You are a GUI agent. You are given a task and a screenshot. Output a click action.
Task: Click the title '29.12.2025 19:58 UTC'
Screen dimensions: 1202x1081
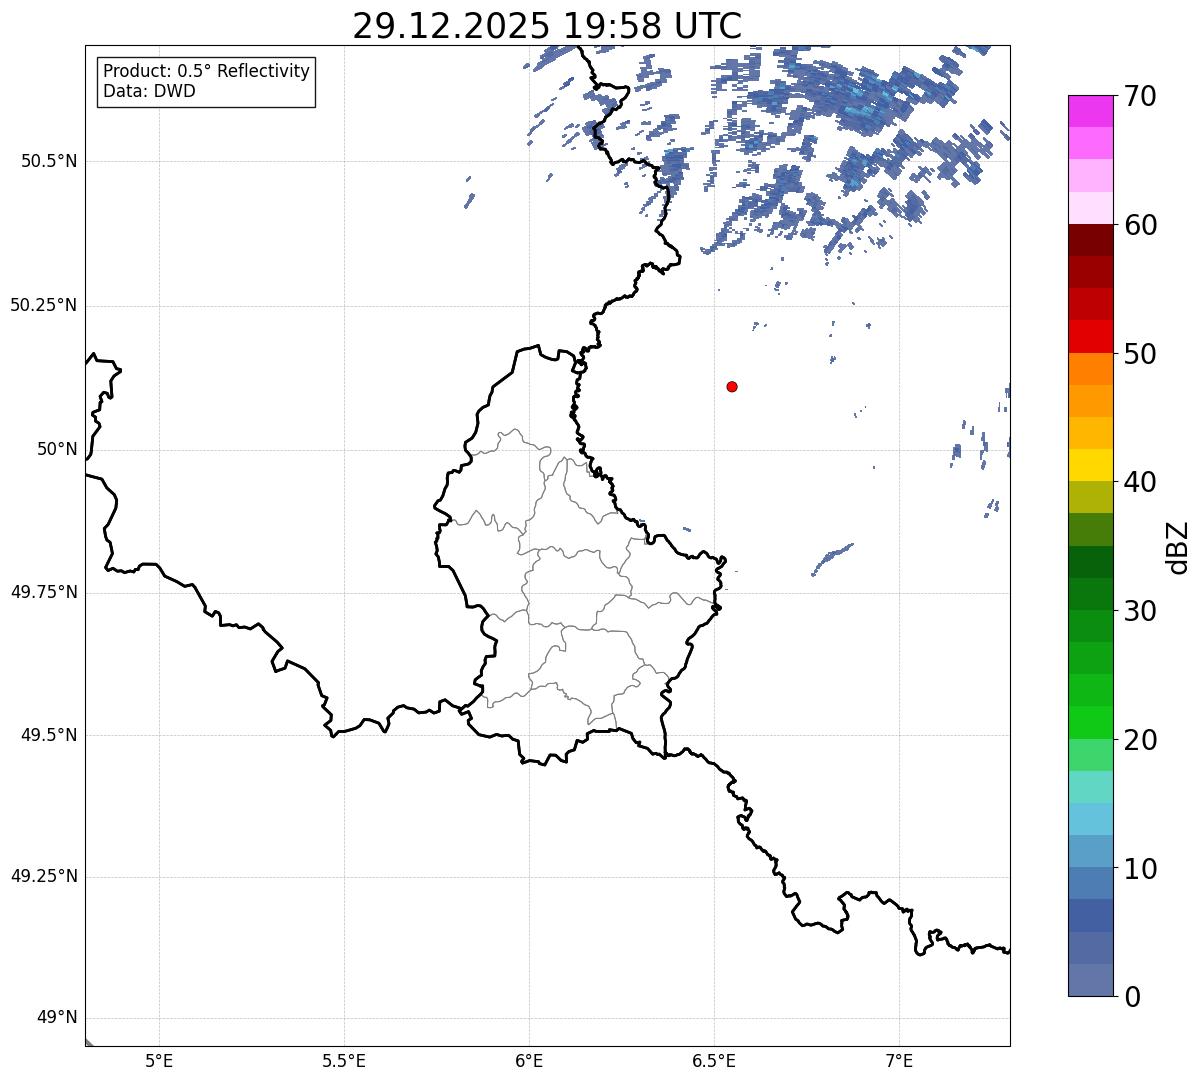tap(547, 26)
